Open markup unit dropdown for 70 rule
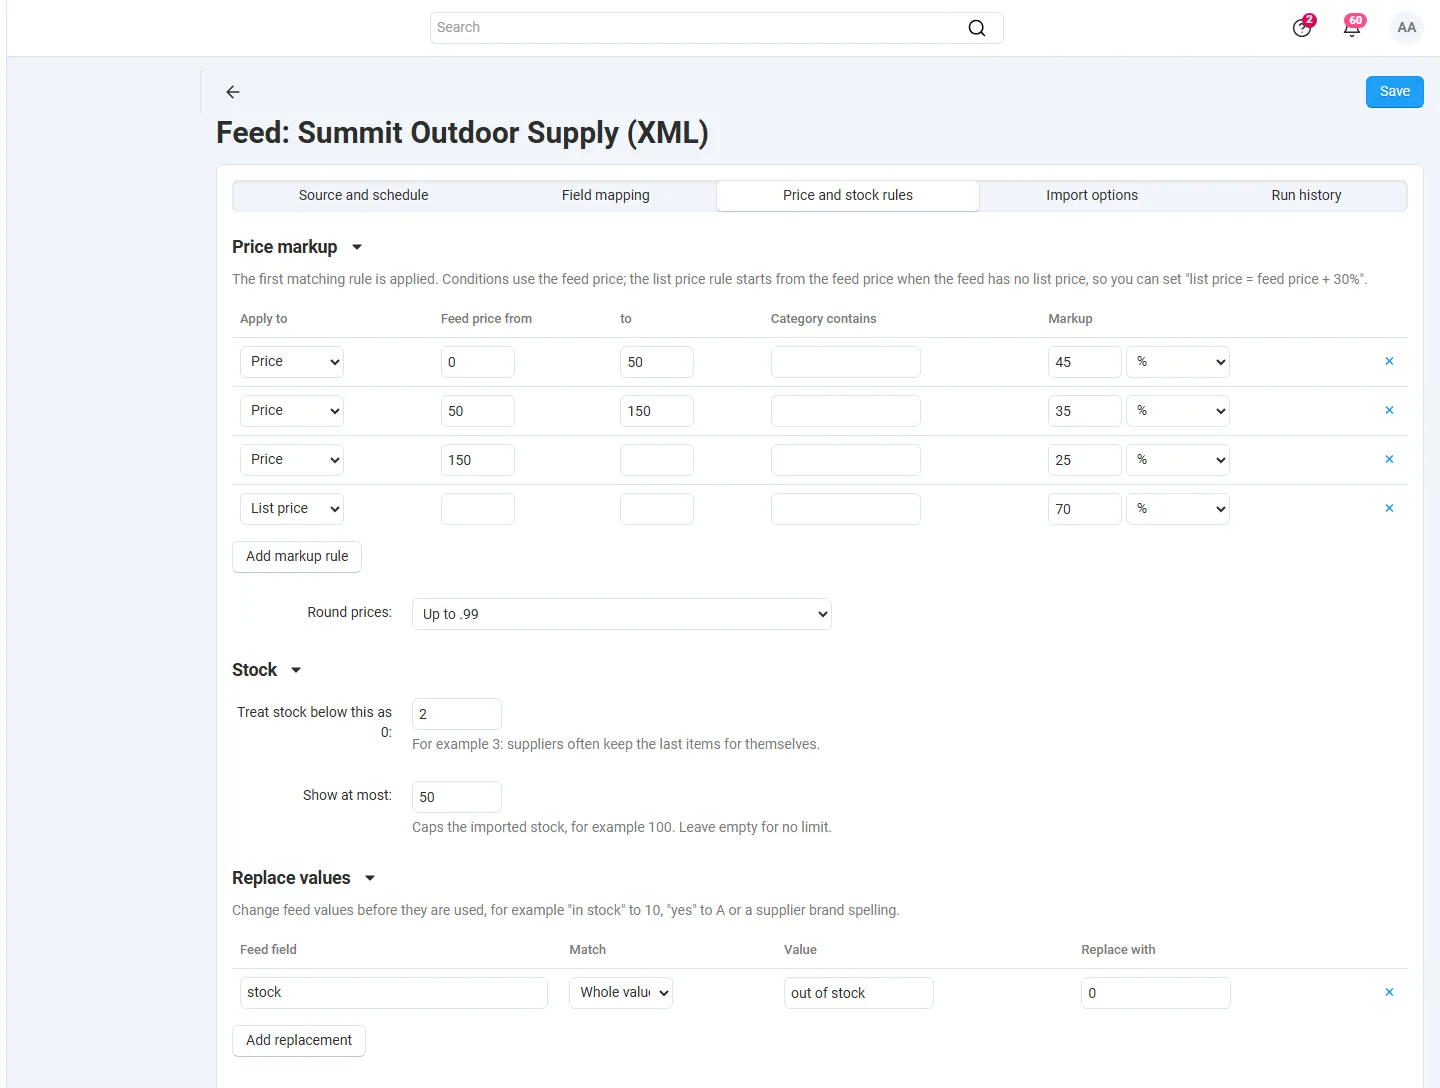The width and height of the screenshot is (1440, 1088). (x=1178, y=509)
